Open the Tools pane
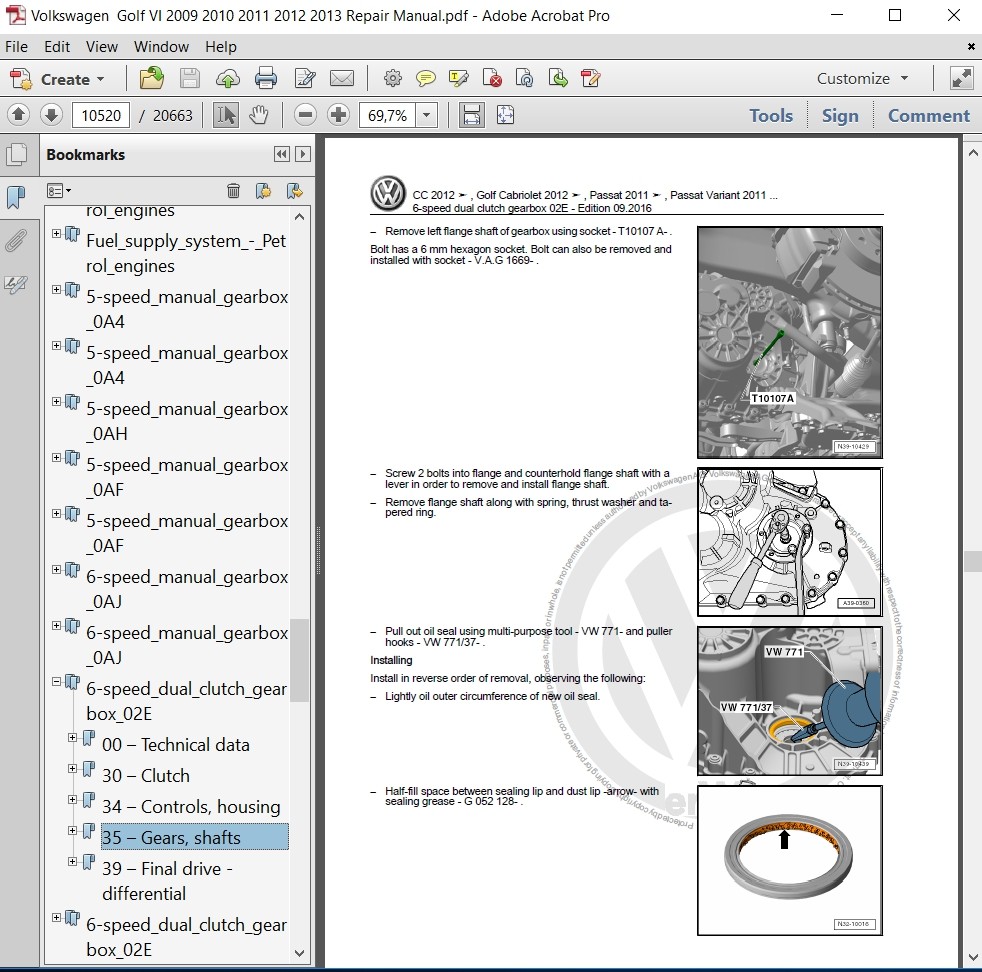The width and height of the screenshot is (982, 972). pos(771,116)
